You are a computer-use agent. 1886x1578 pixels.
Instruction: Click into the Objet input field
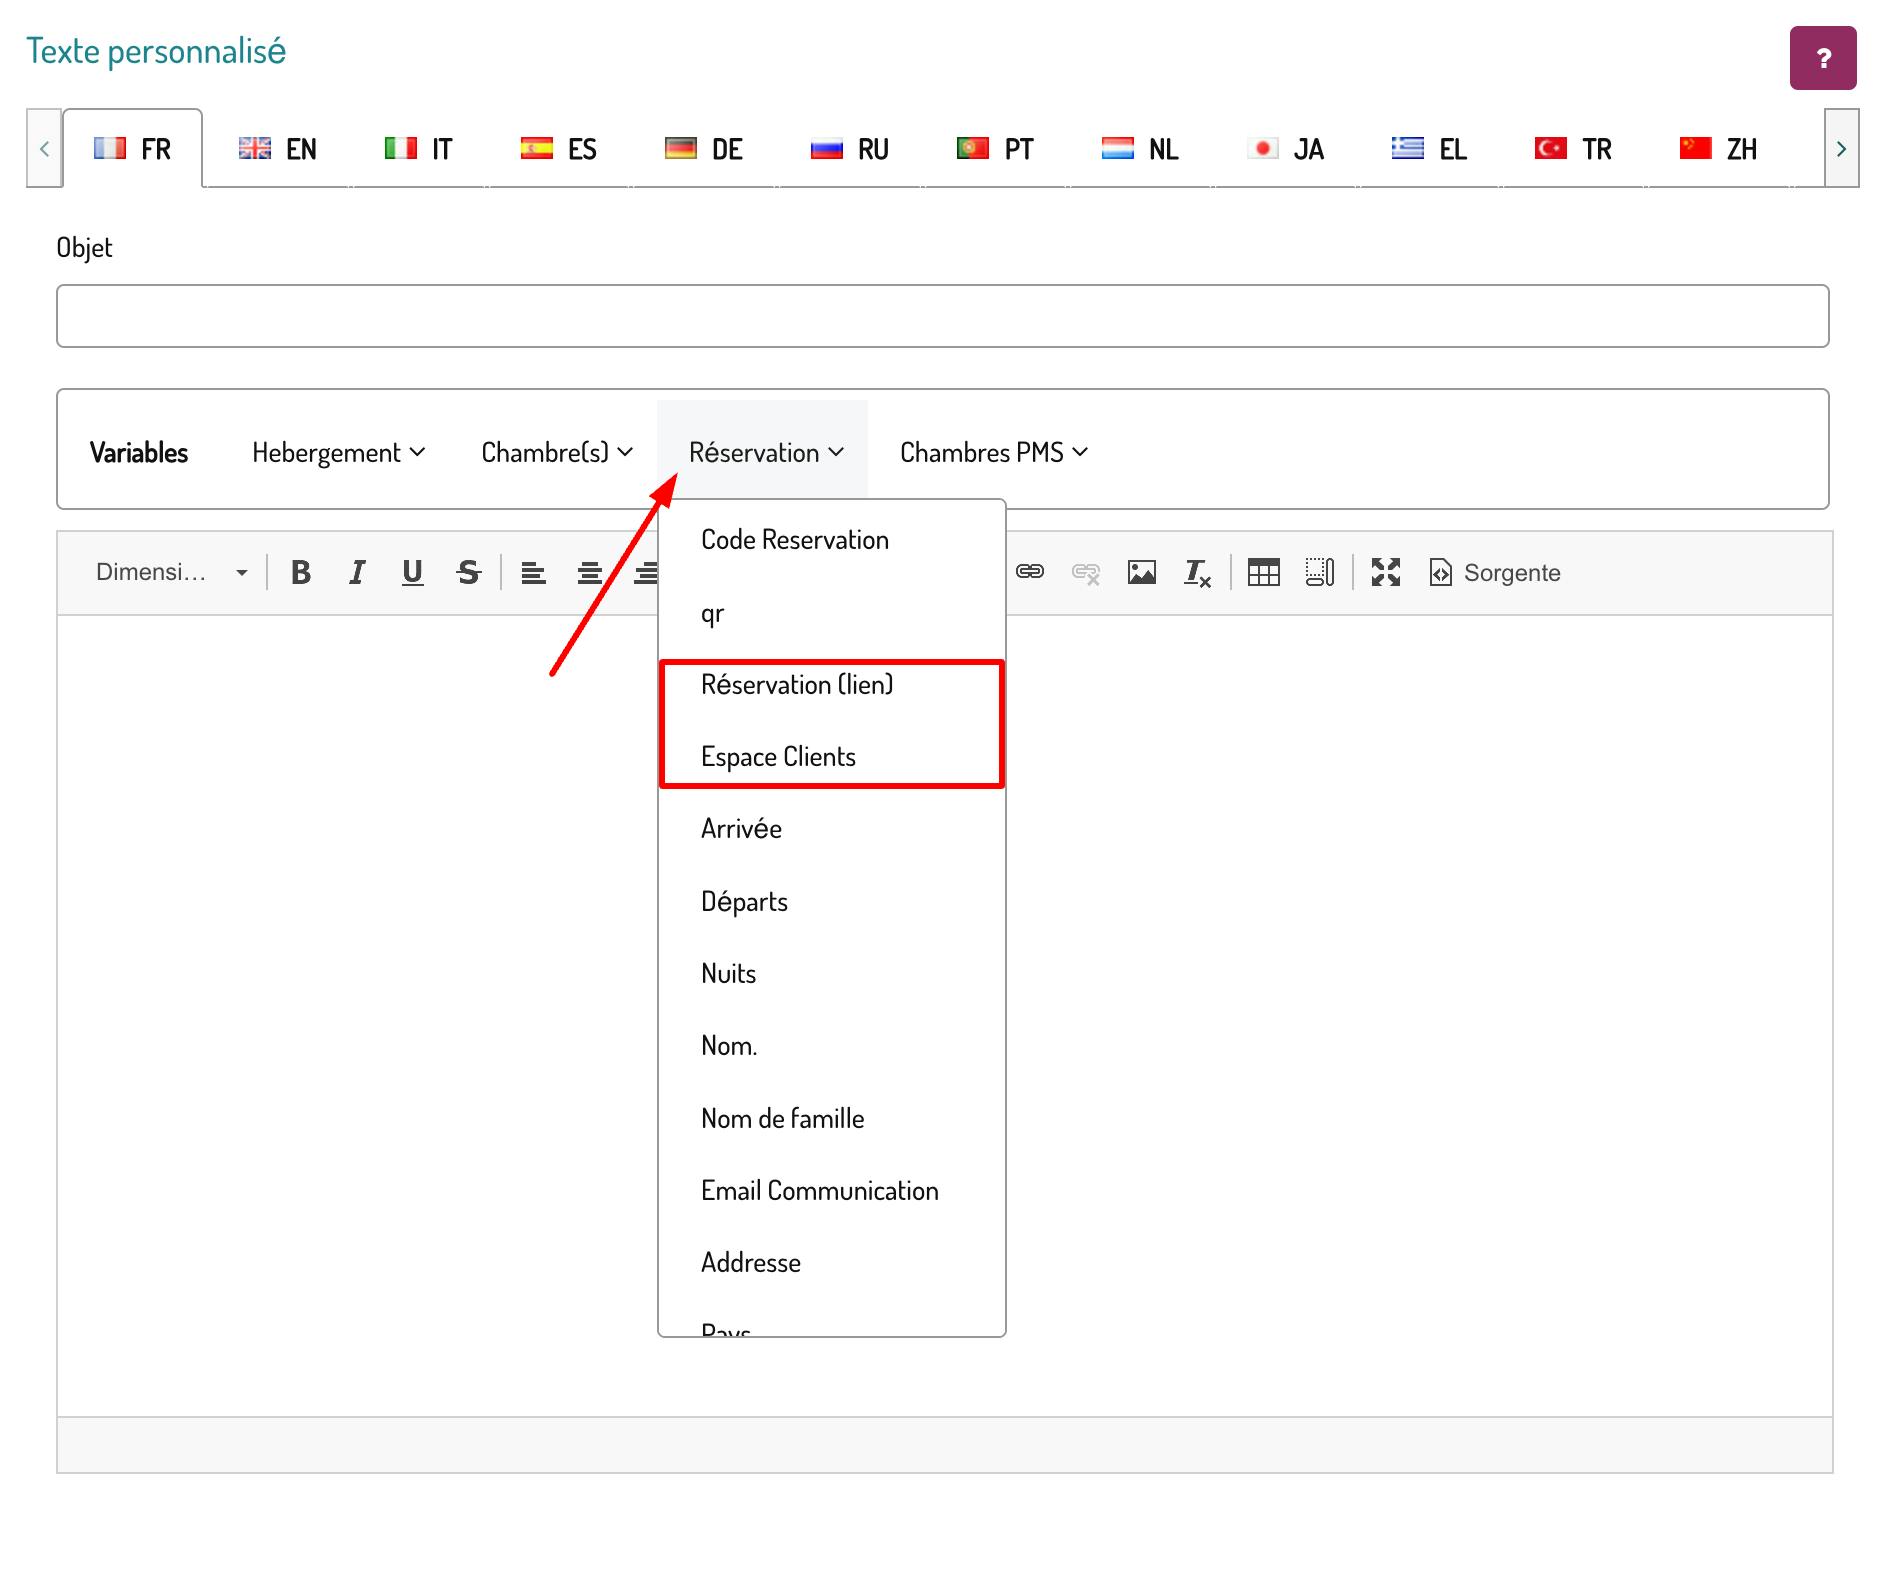click(942, 316)
